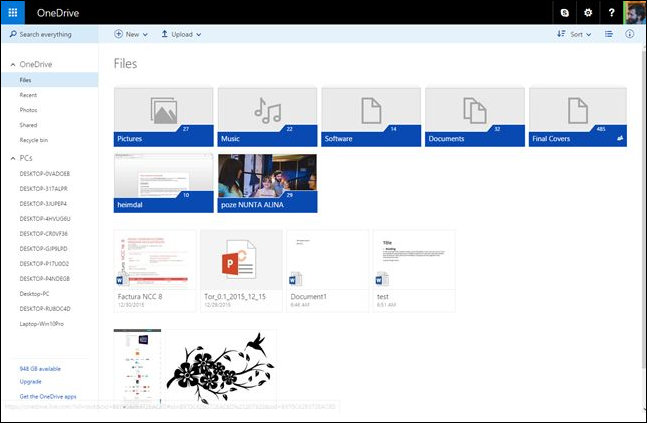Open the test document file
Image resolution: width=647 pixels, height=423 pixels.
[414, 271]
